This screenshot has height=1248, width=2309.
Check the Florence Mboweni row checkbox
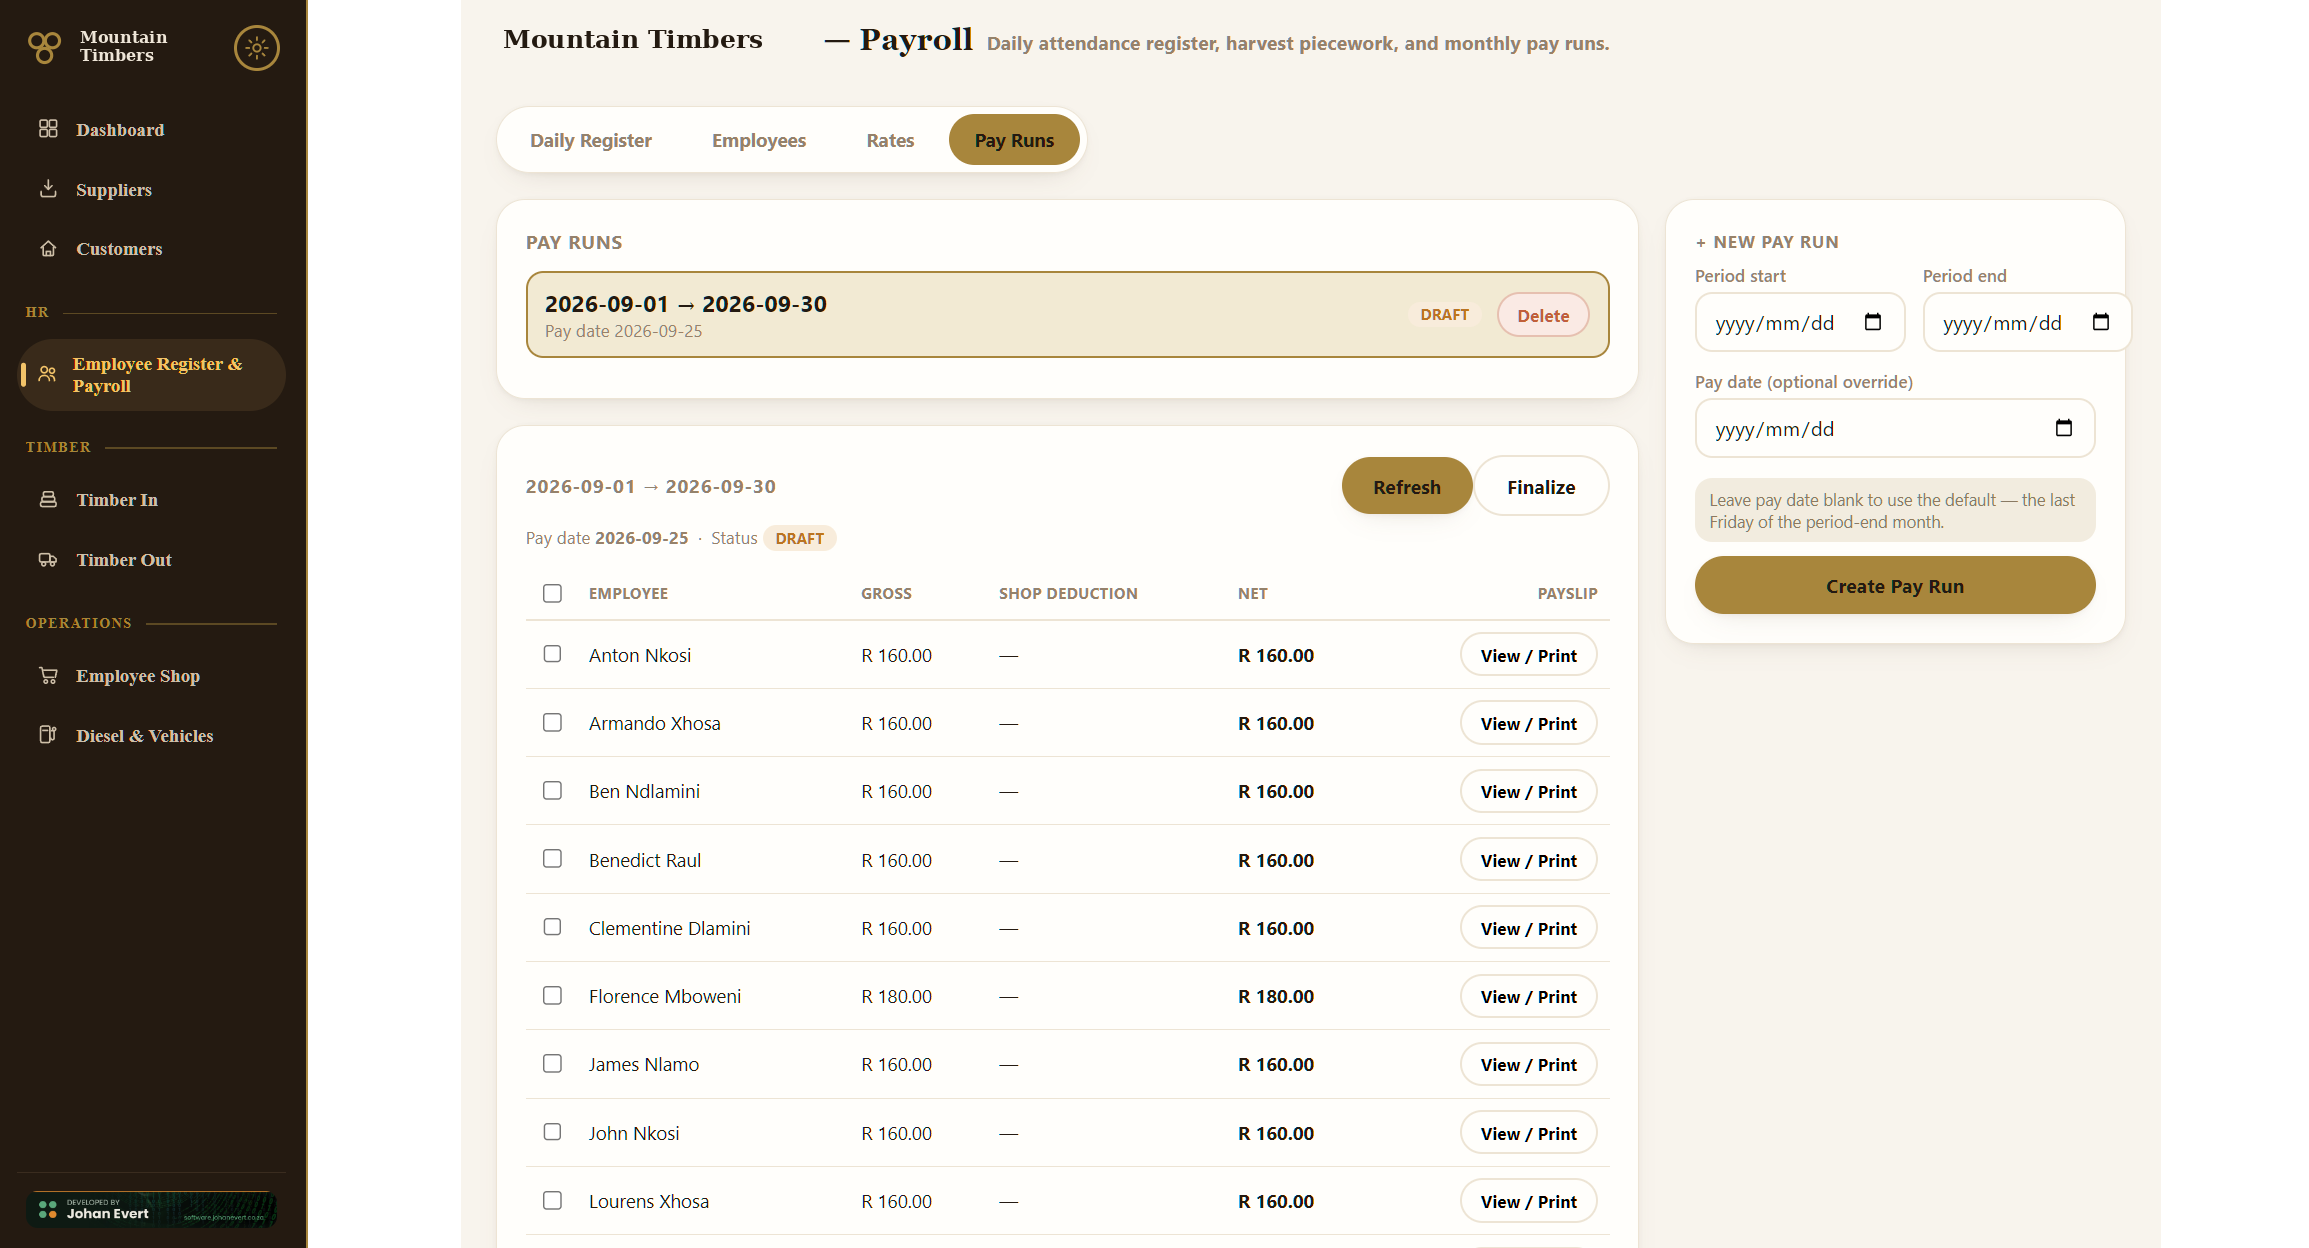pyautogui.click(x=552, y=995)
